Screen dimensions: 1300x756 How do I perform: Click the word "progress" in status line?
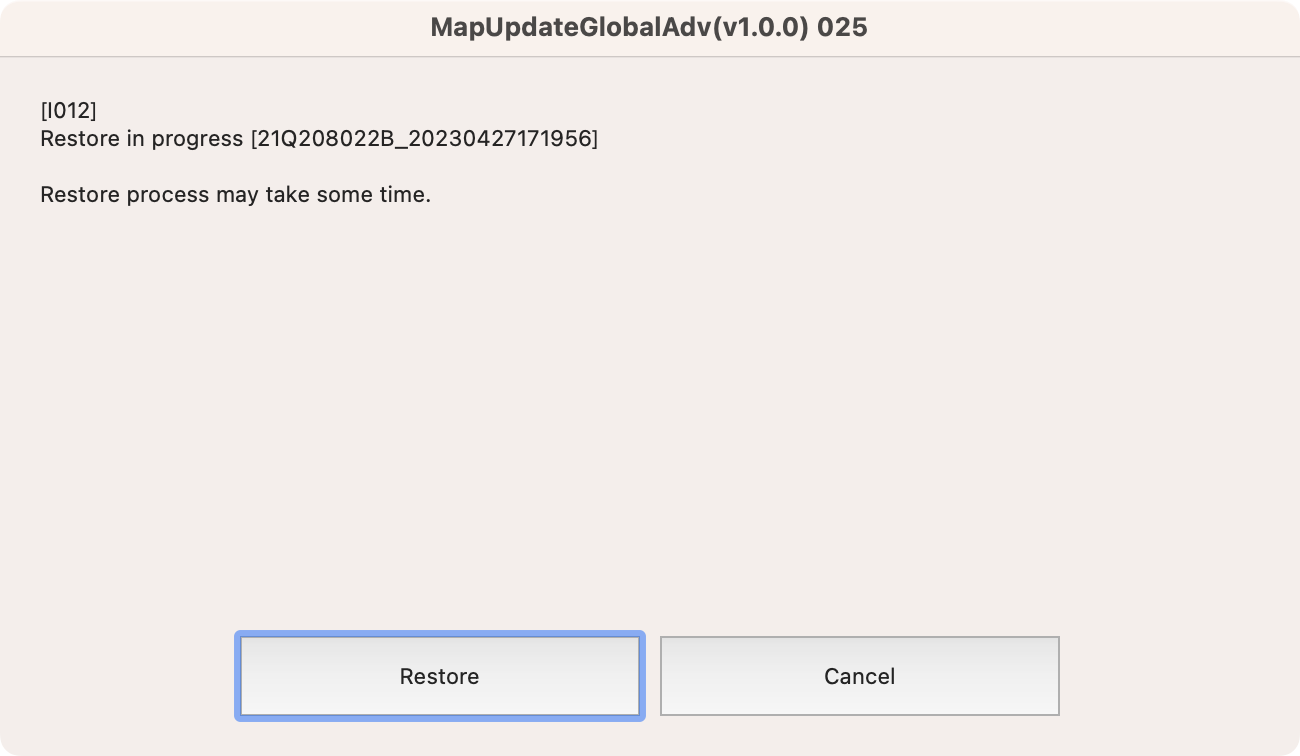[197, 139]
